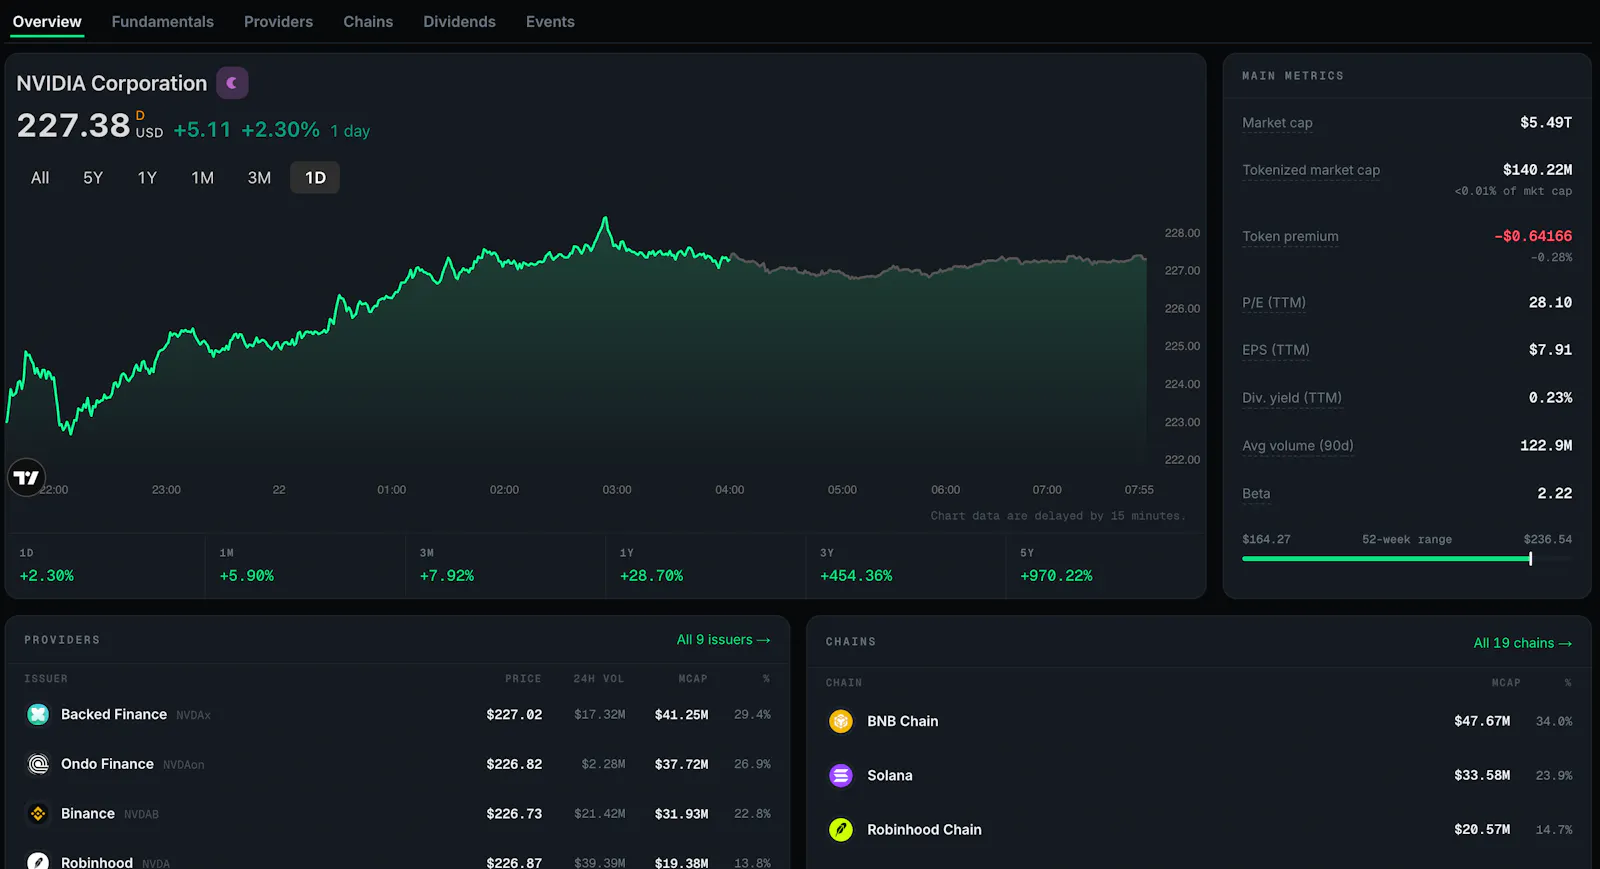Switch to the Fundamentals tab
Screen dimensions: 1600x869
tap(163, 22)
